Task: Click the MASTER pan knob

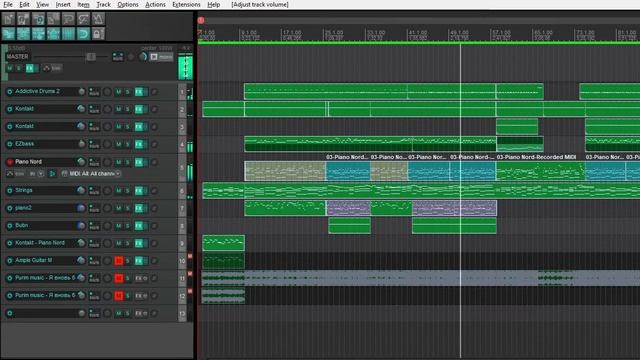Action: click(143, 57)
